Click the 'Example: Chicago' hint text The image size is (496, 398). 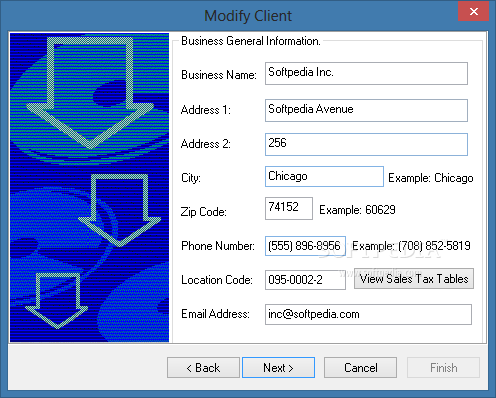(x=431, y=178)
